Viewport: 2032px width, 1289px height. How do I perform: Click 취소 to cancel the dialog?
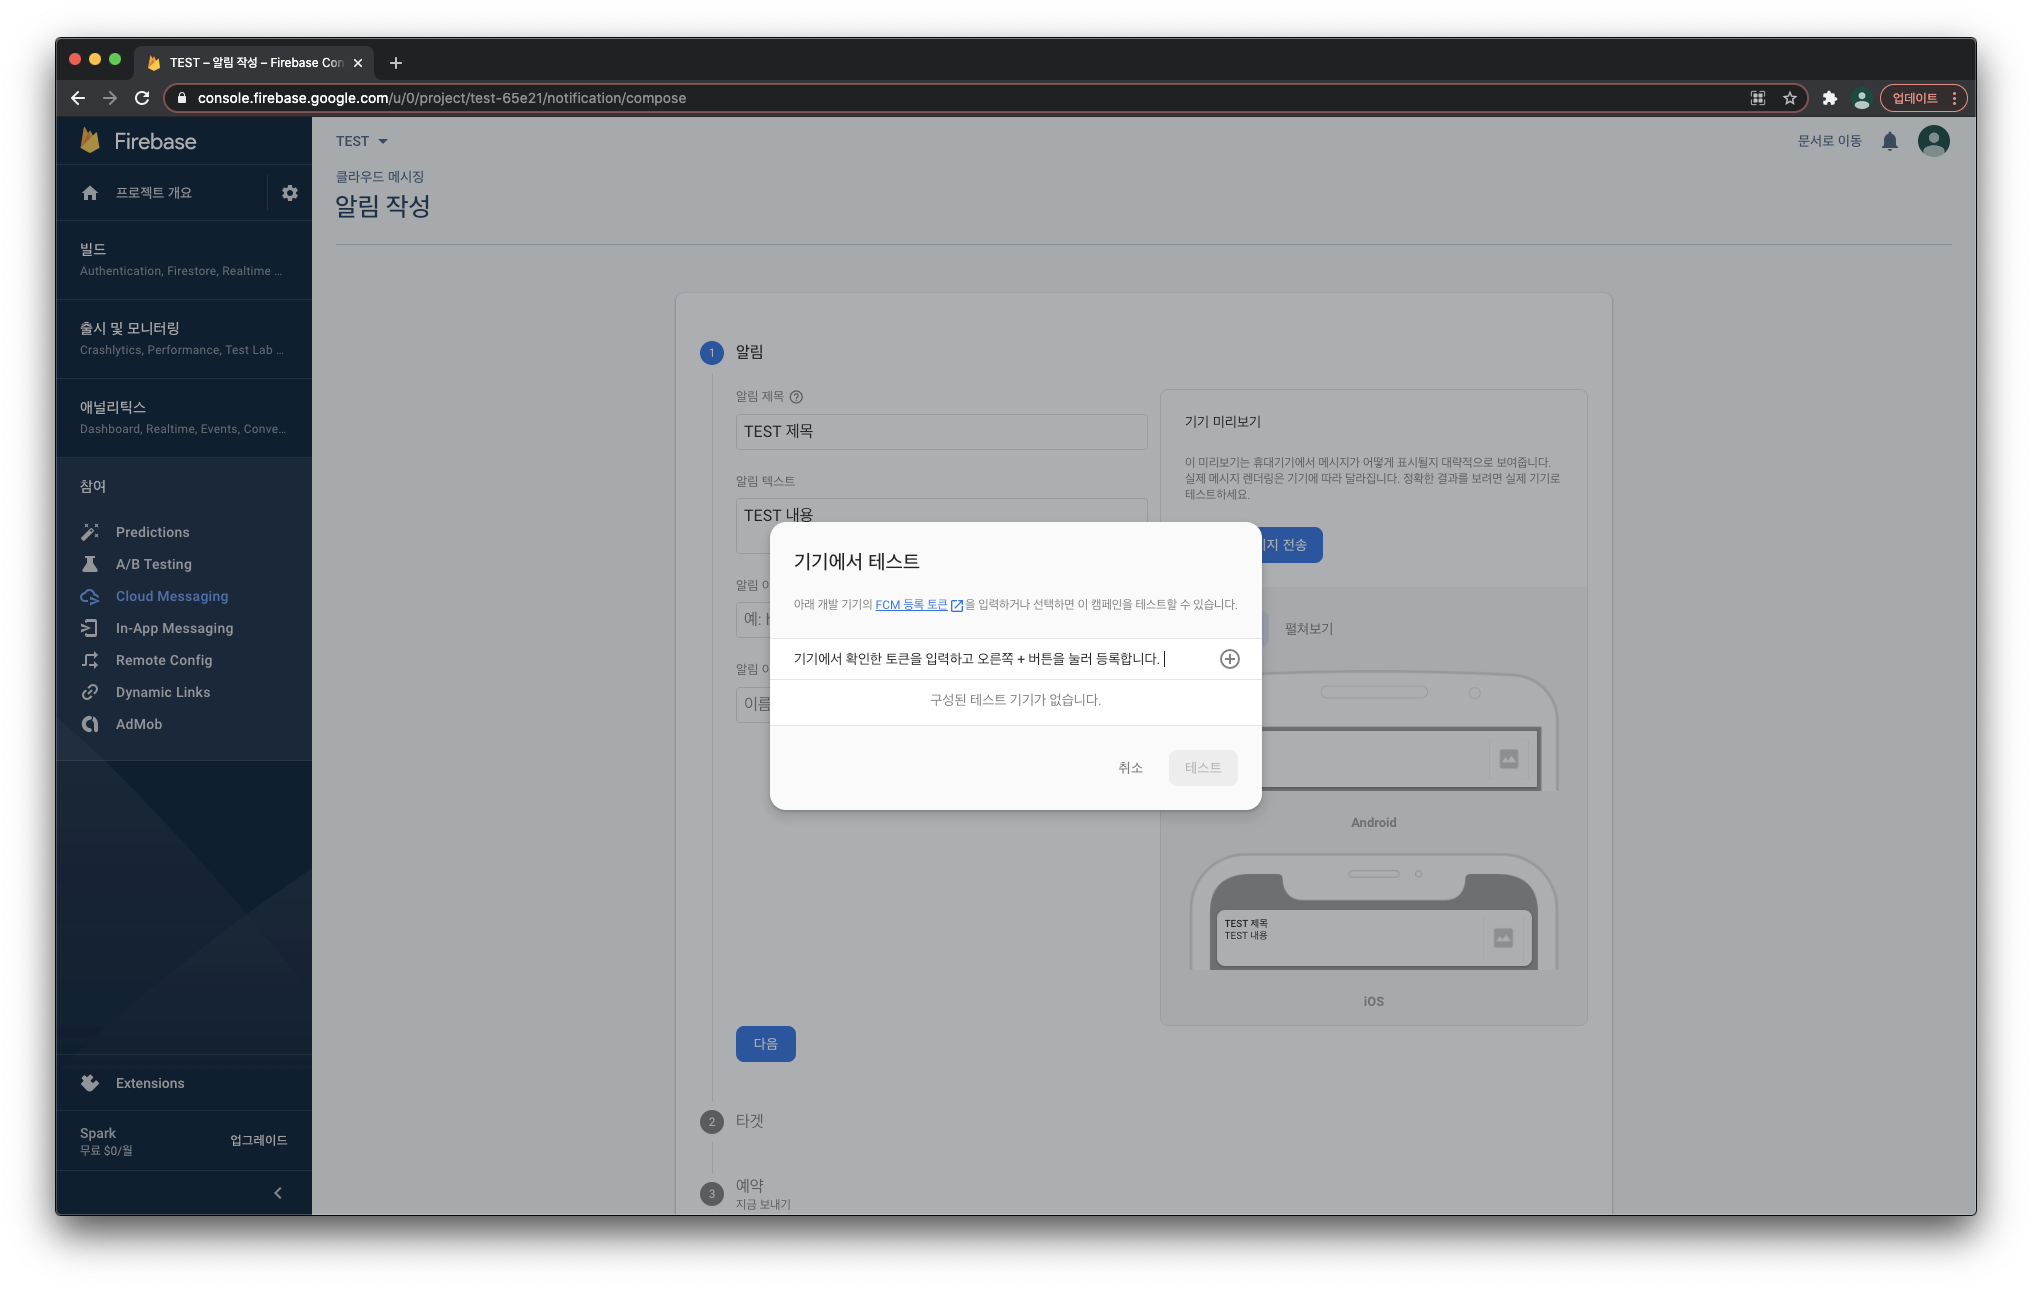tap(1130, 768)
